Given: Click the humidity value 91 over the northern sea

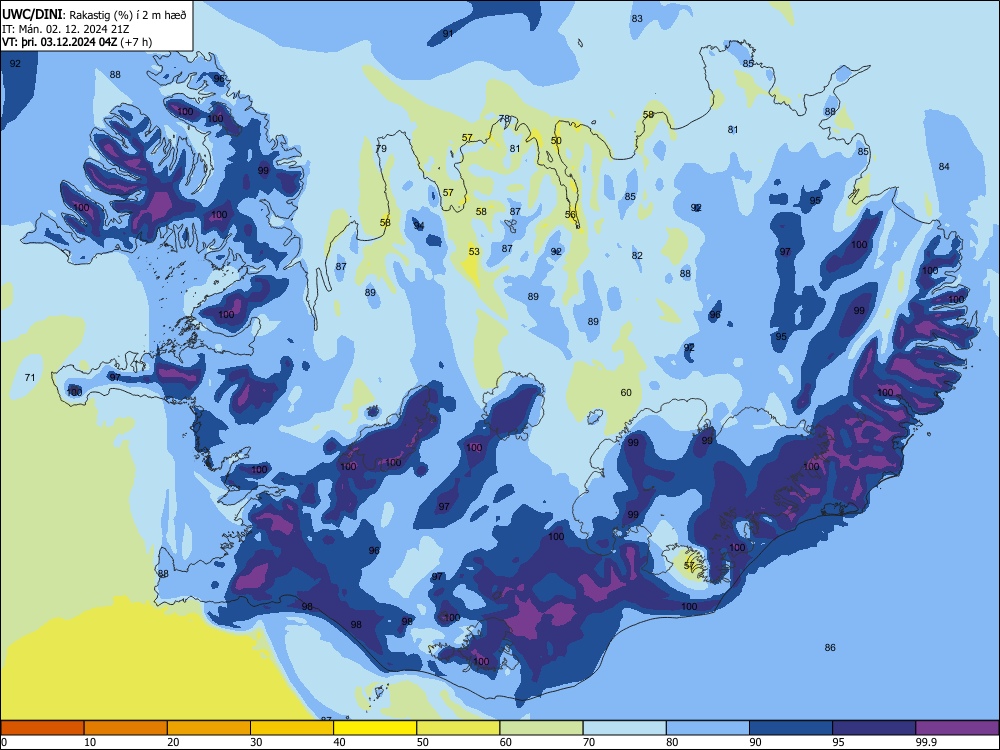Looking at the screenshot, I should click(x=448, y=33).
